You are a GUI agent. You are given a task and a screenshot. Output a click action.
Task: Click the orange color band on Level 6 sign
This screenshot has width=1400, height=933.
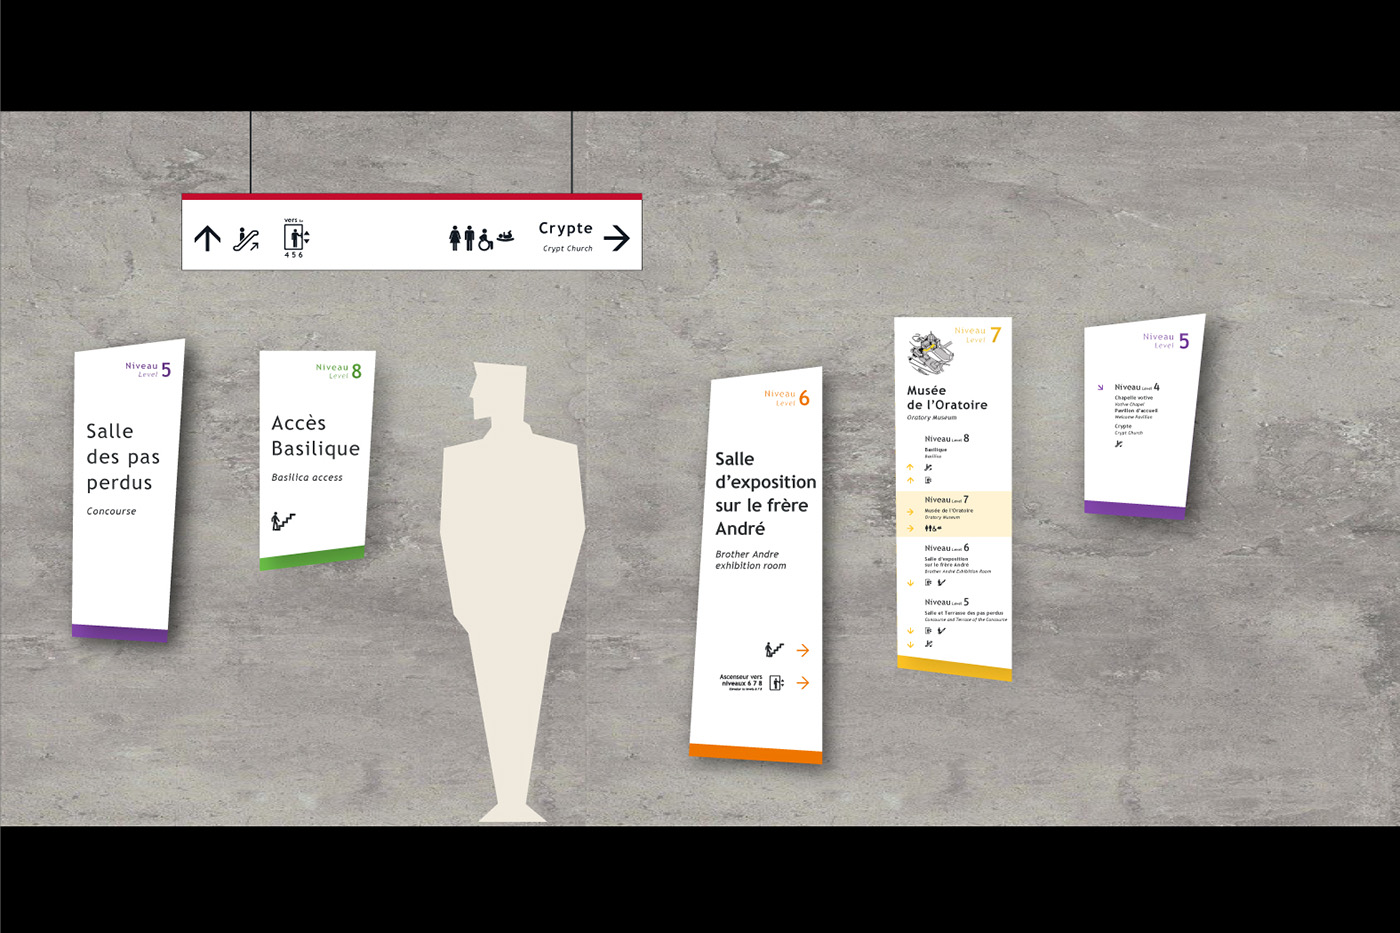(755, 753)
